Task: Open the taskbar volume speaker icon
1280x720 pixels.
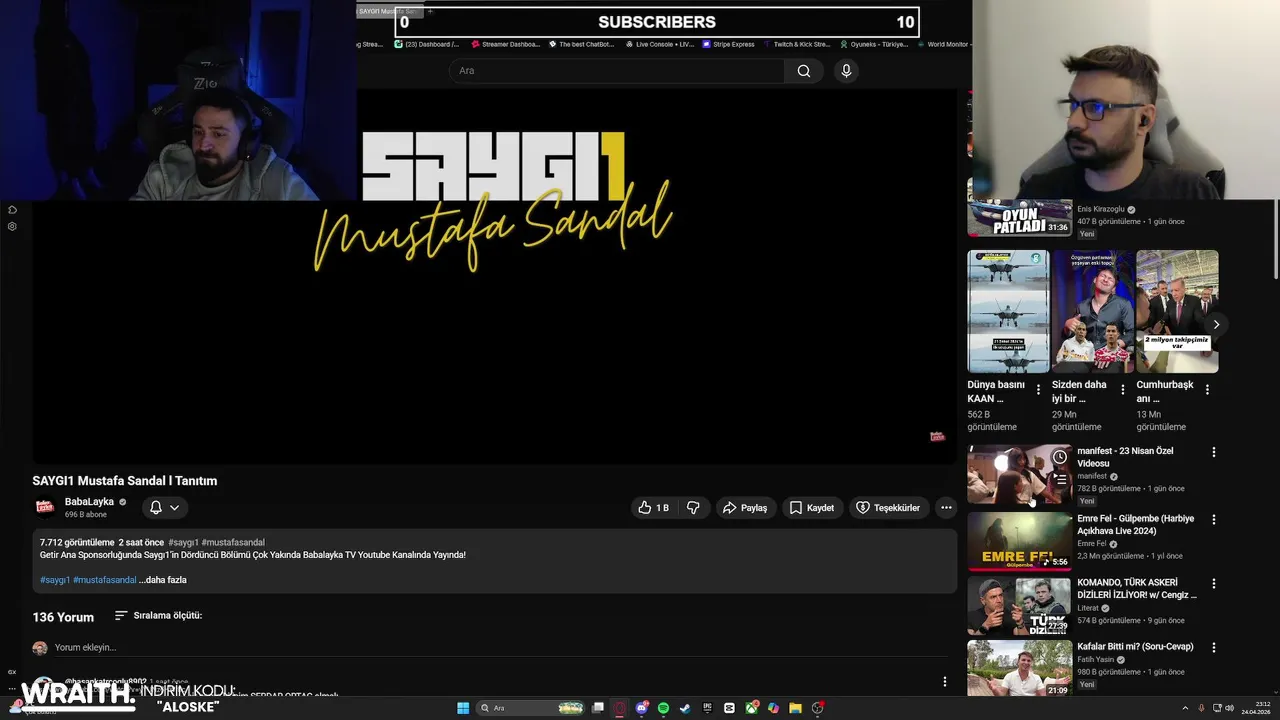Action: [1229, 708]
